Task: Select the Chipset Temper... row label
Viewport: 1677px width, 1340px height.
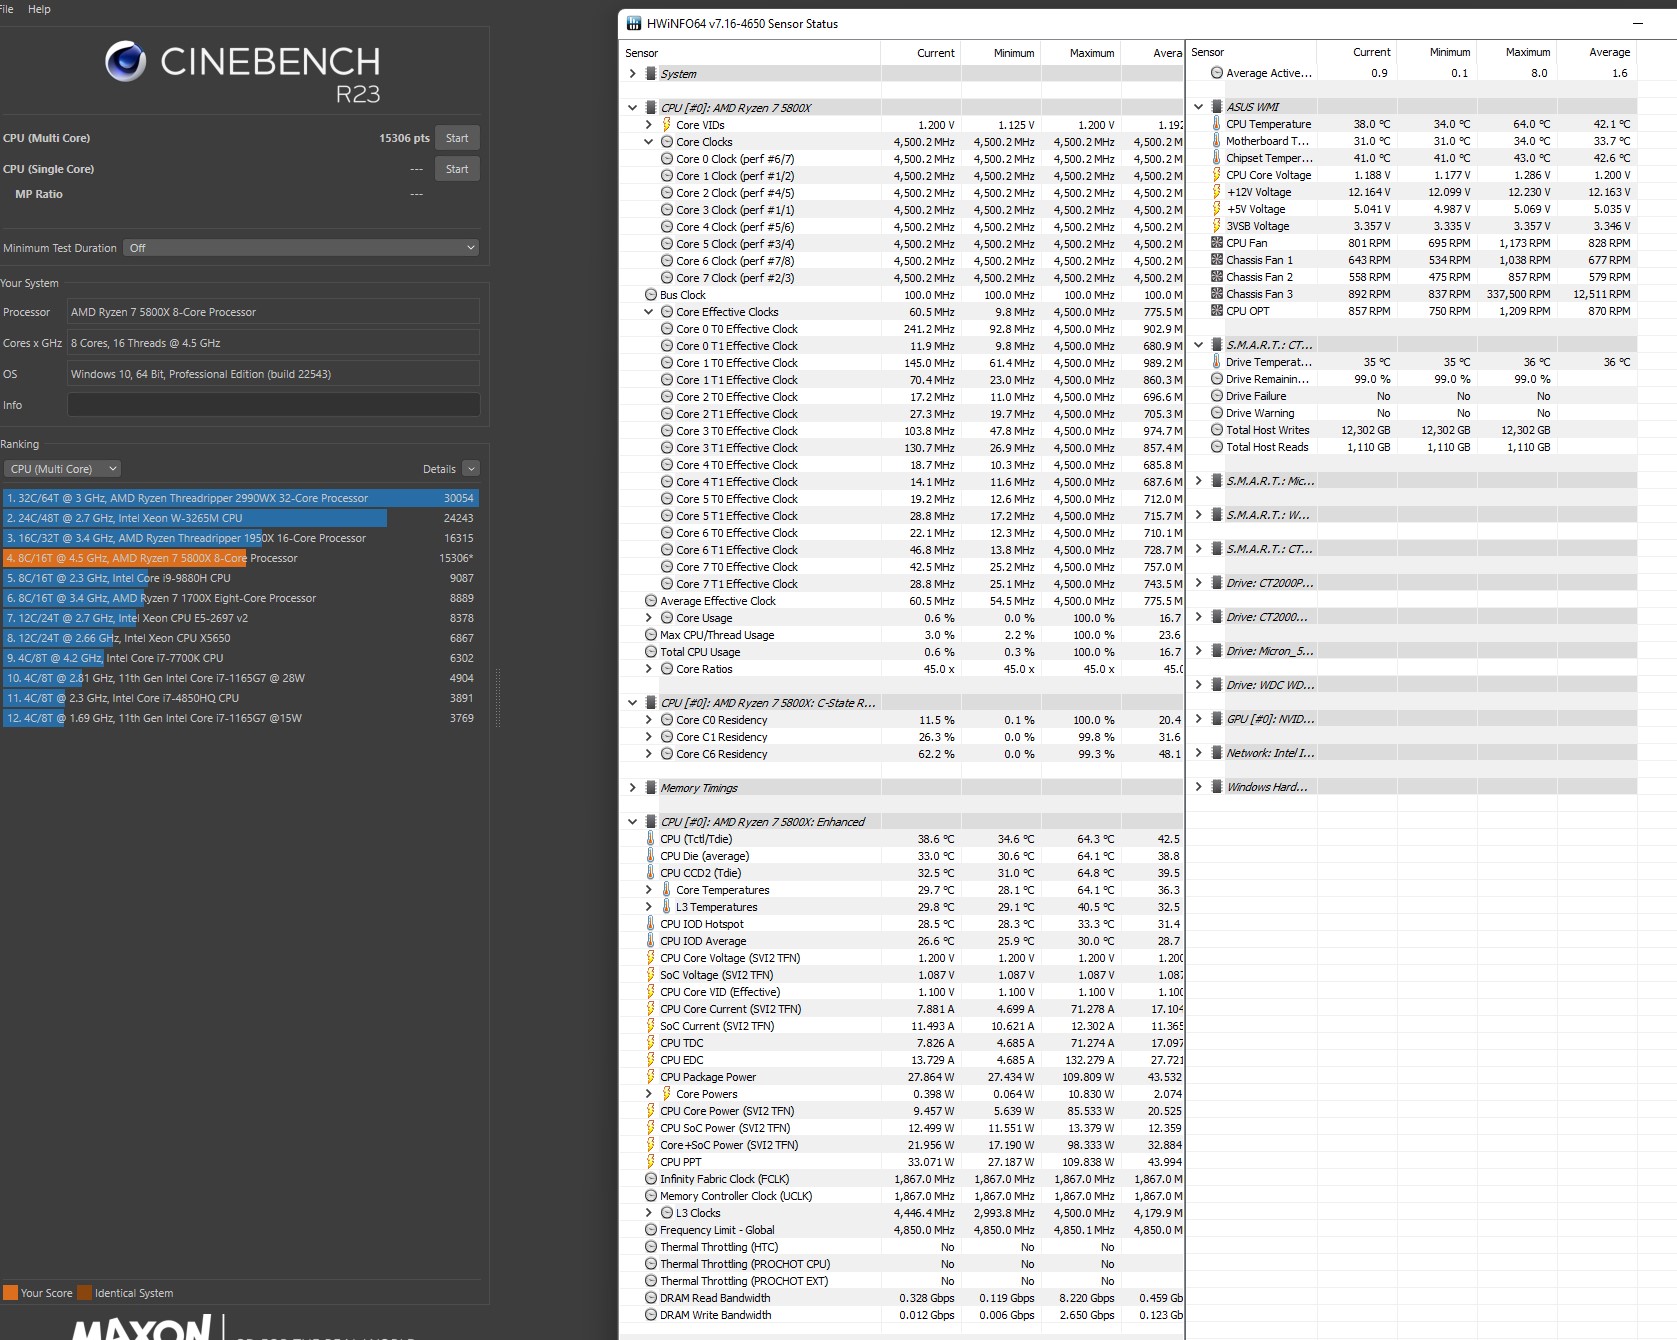Action: click(1269, 158)
